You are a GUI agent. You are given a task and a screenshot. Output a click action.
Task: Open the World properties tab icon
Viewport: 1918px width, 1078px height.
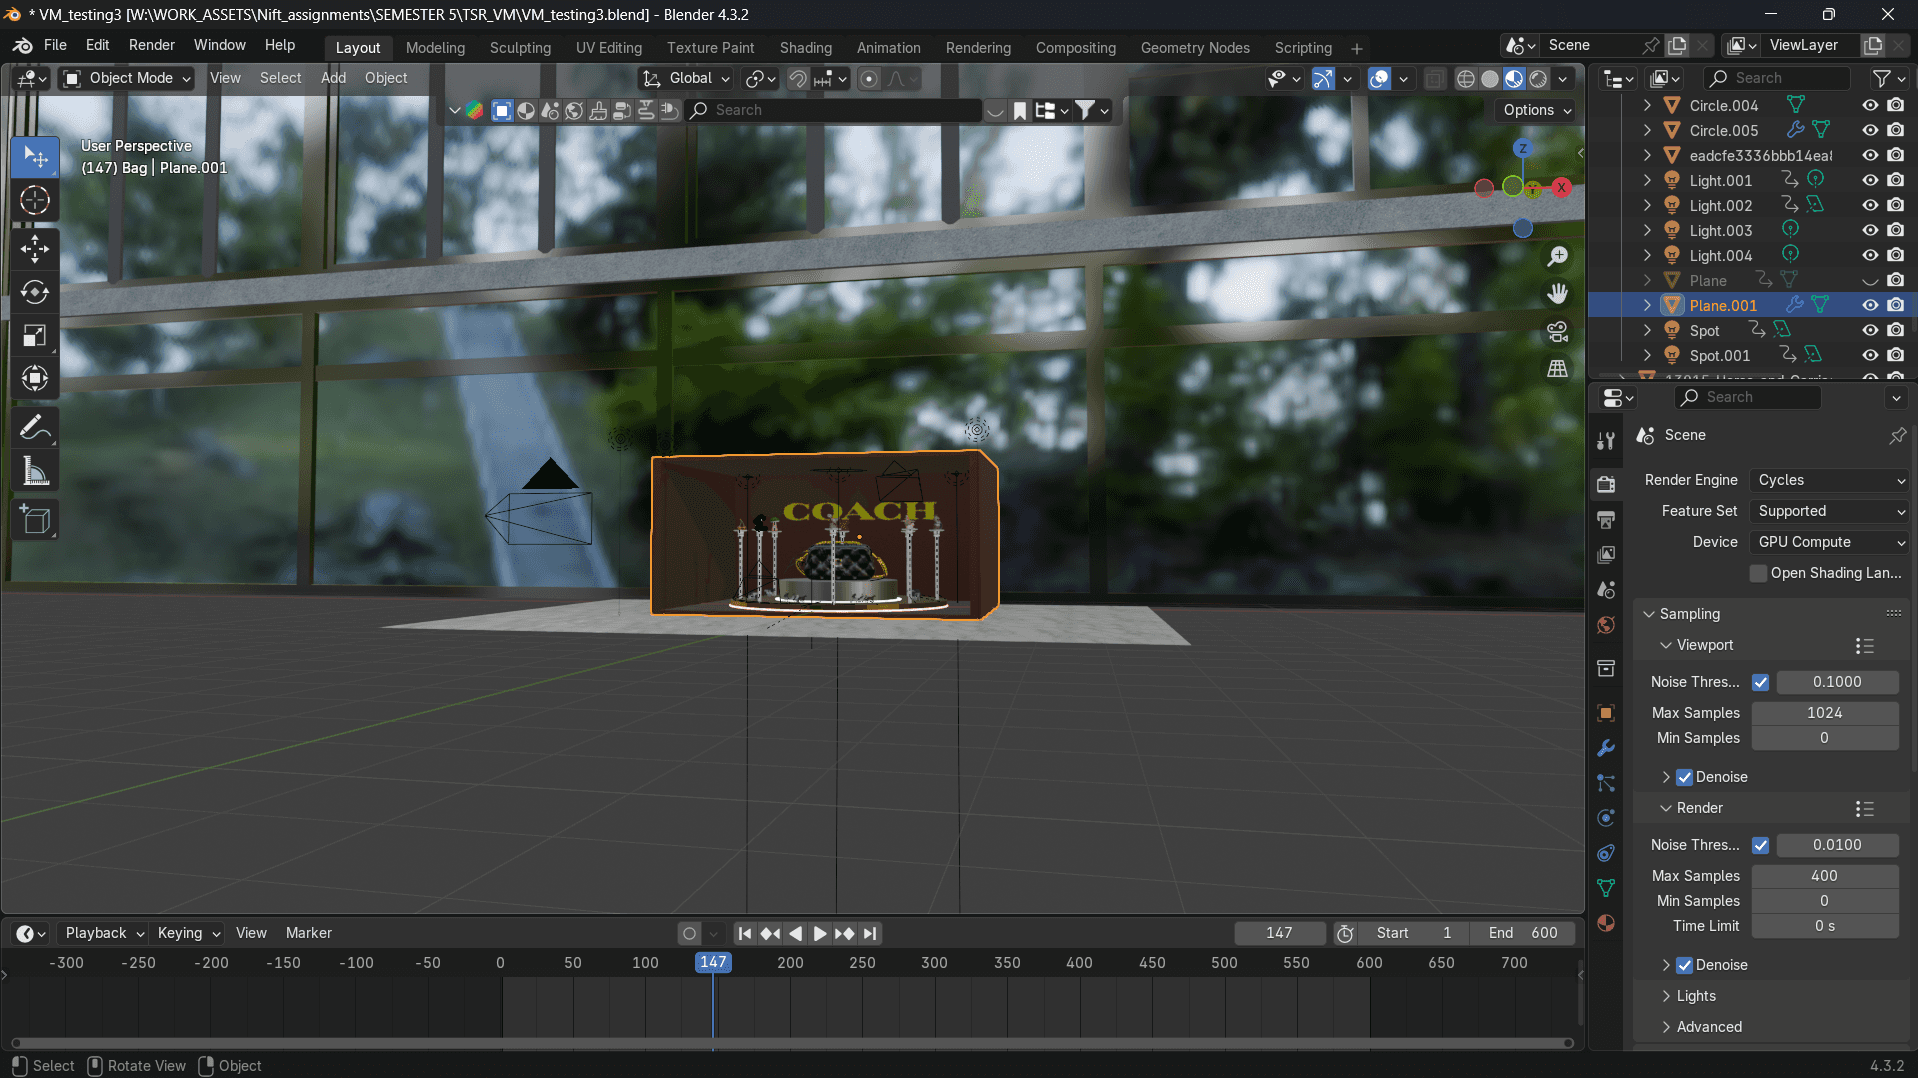click(1606, 625)
